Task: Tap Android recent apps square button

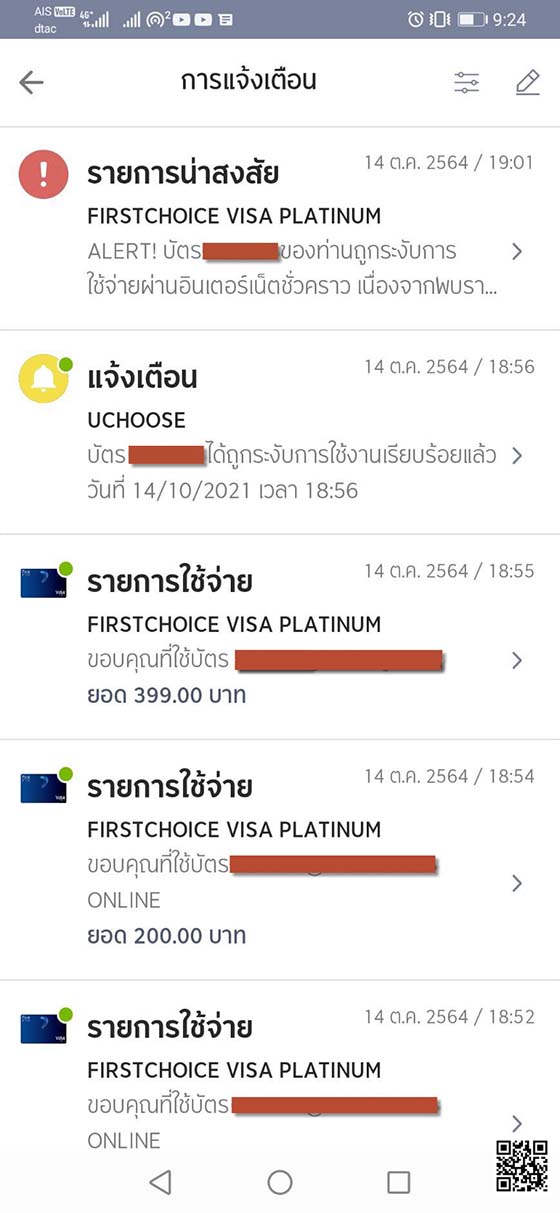Action: click(399, 1182)
